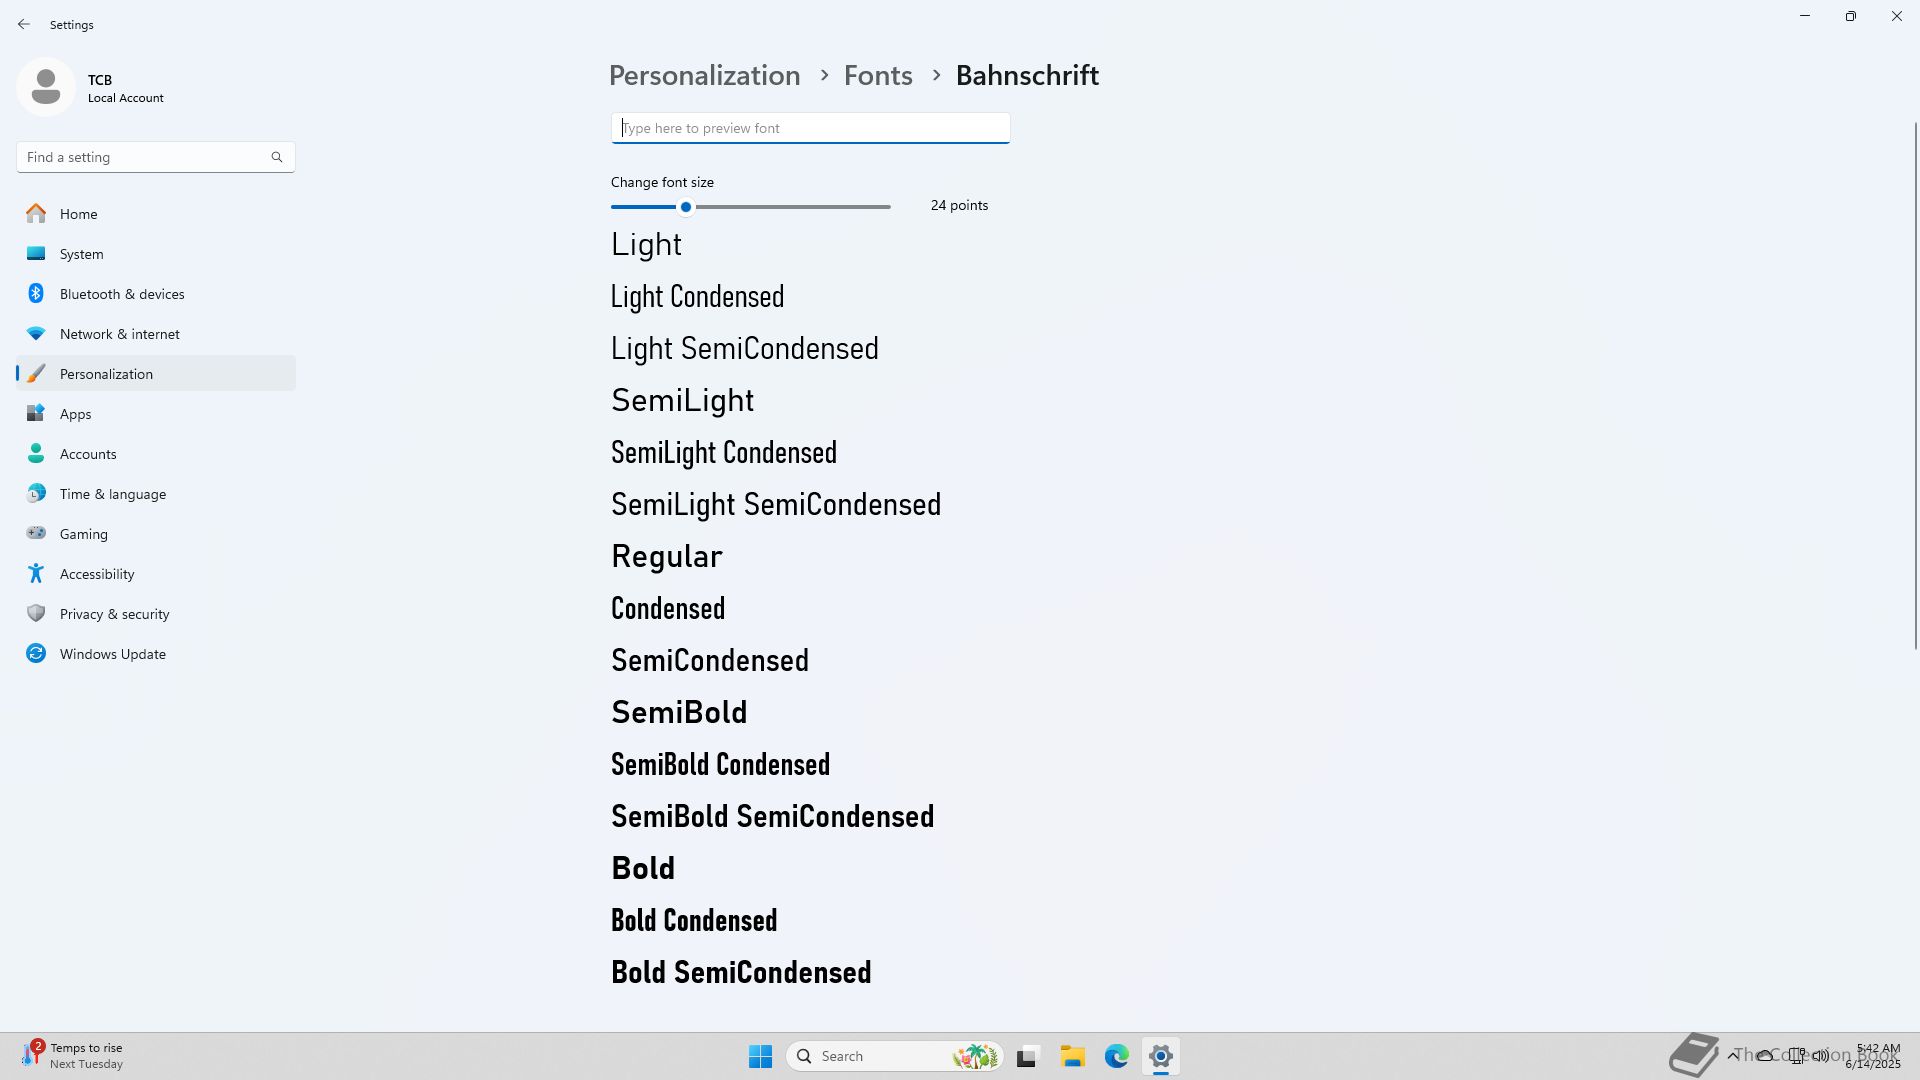
Task: Open the Gaming settings section
Action: pos(83,534)
